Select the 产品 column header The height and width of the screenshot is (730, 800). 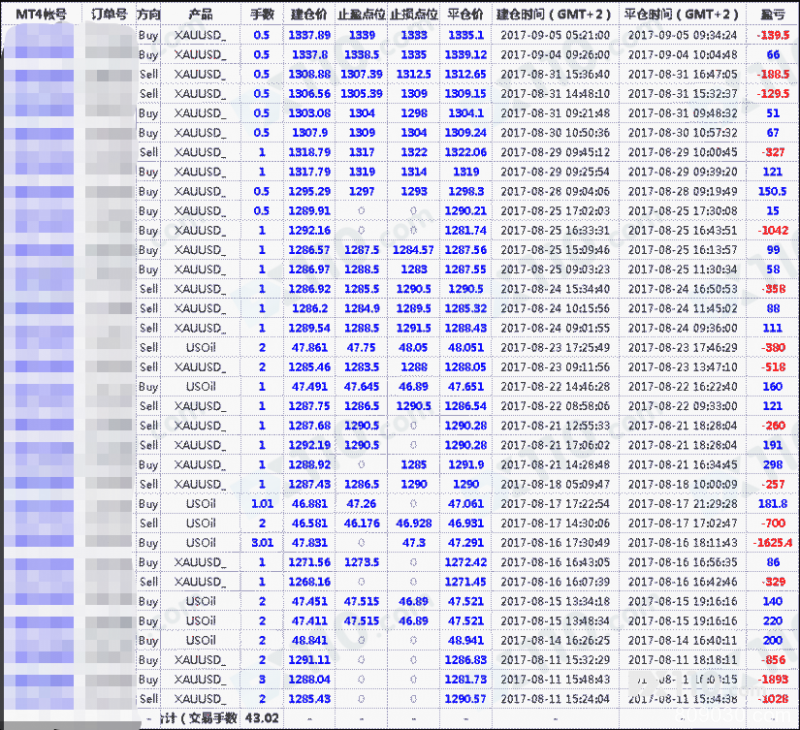200,14
